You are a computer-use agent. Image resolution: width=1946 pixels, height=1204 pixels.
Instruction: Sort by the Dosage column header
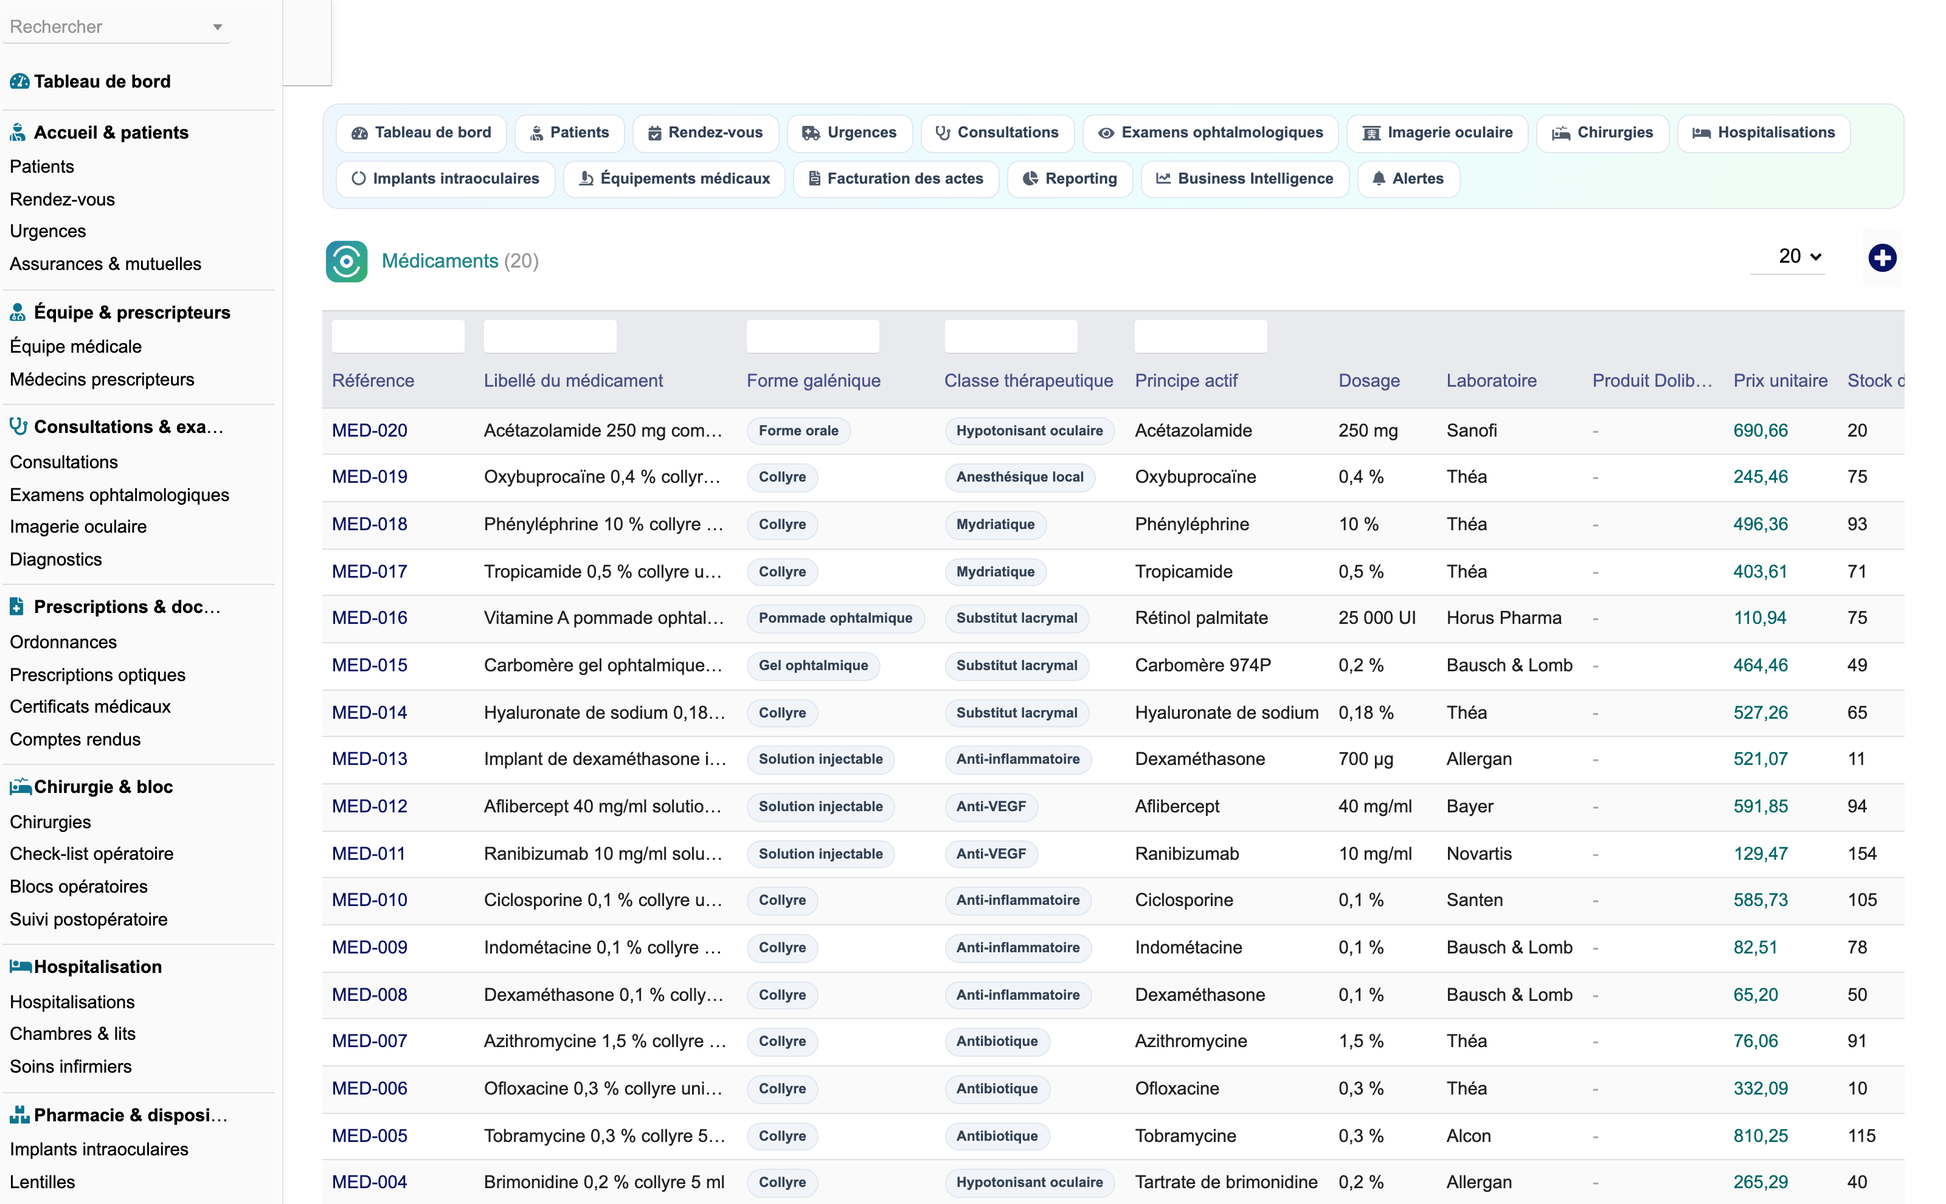tap(1369, 381)
